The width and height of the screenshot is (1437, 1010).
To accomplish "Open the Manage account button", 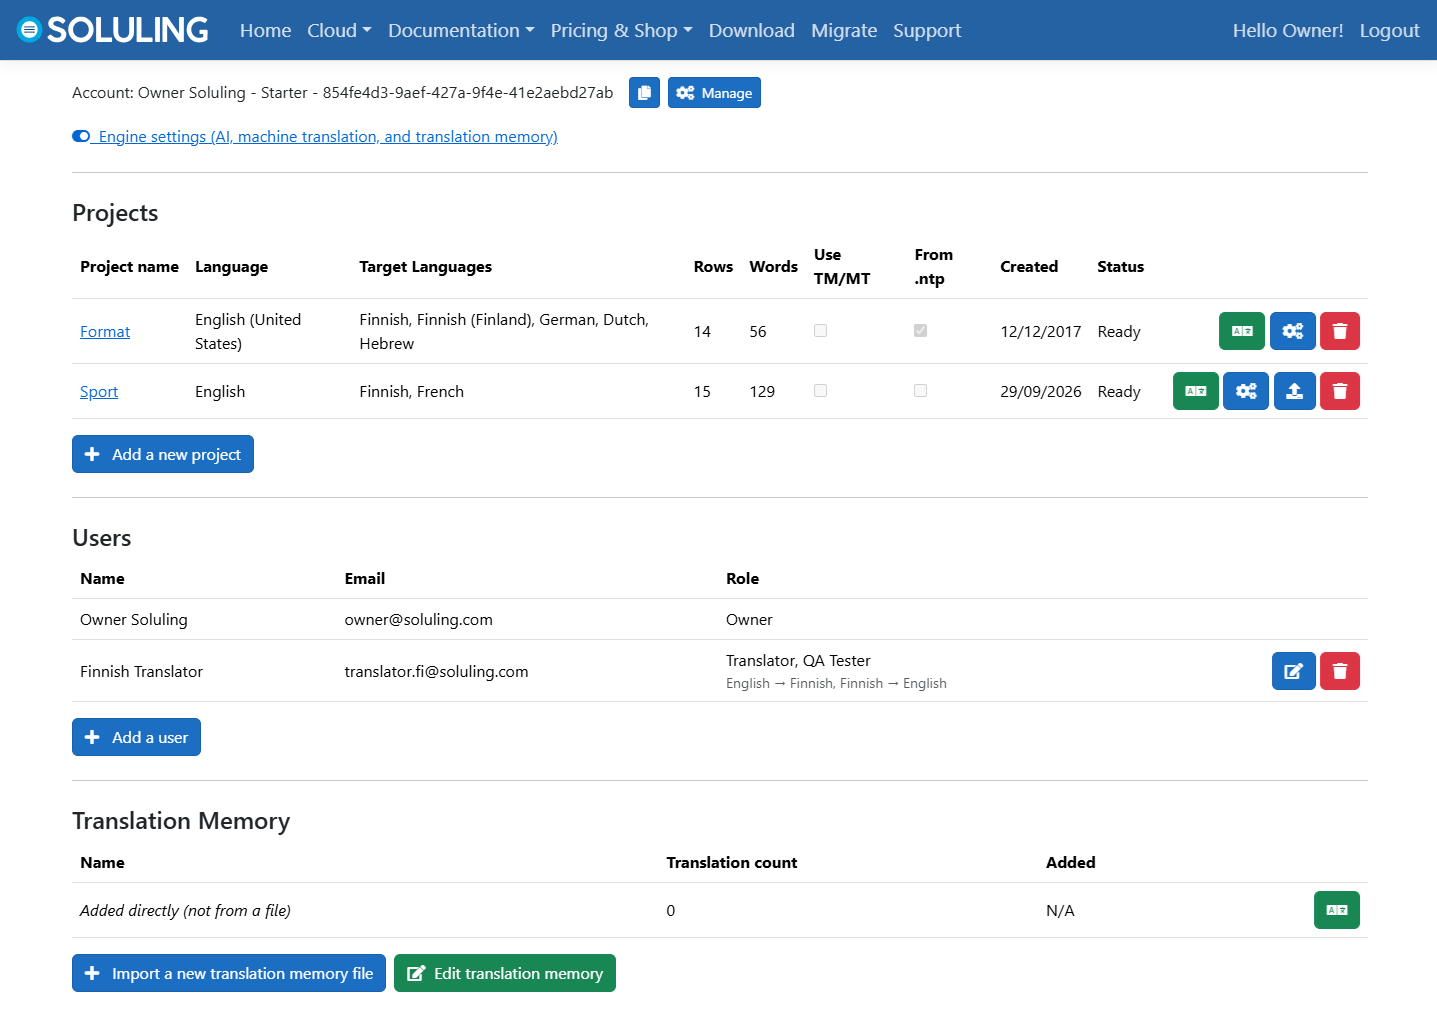I will [x=714, y=93].
